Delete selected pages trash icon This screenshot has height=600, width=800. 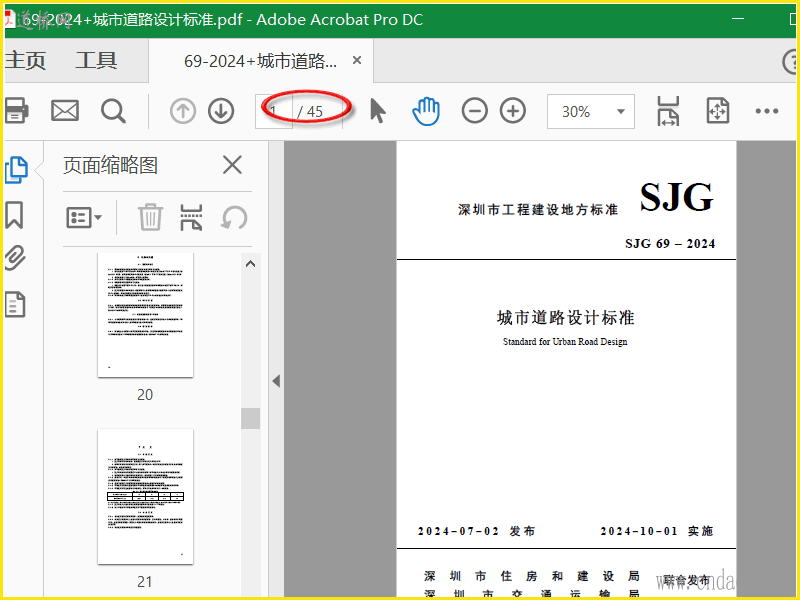pyautogui.click(x=151, y=217)
